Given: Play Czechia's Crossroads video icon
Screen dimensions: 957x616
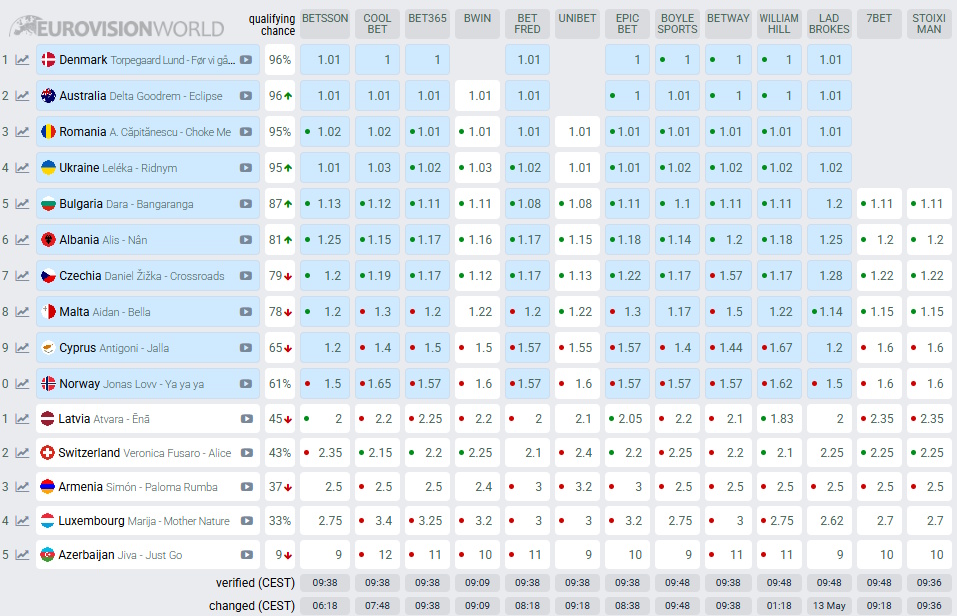Looking at the screenshot, I should pyautogui.click(x=246, y=276).
